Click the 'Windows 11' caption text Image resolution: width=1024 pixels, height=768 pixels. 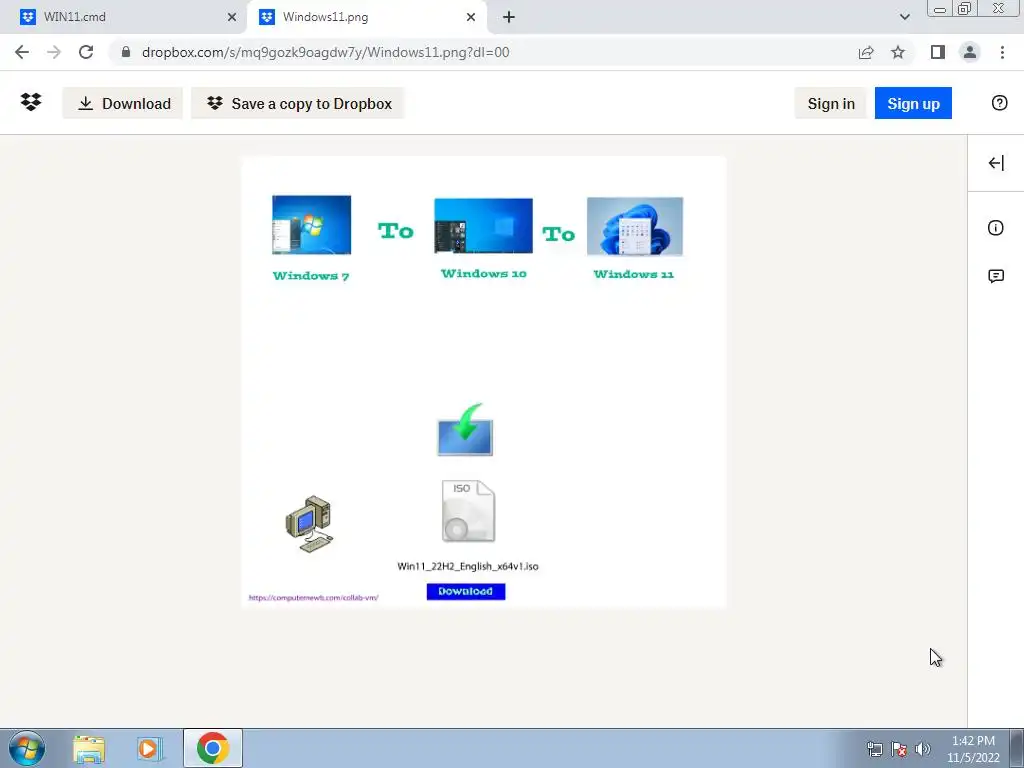tap(633, 274)
